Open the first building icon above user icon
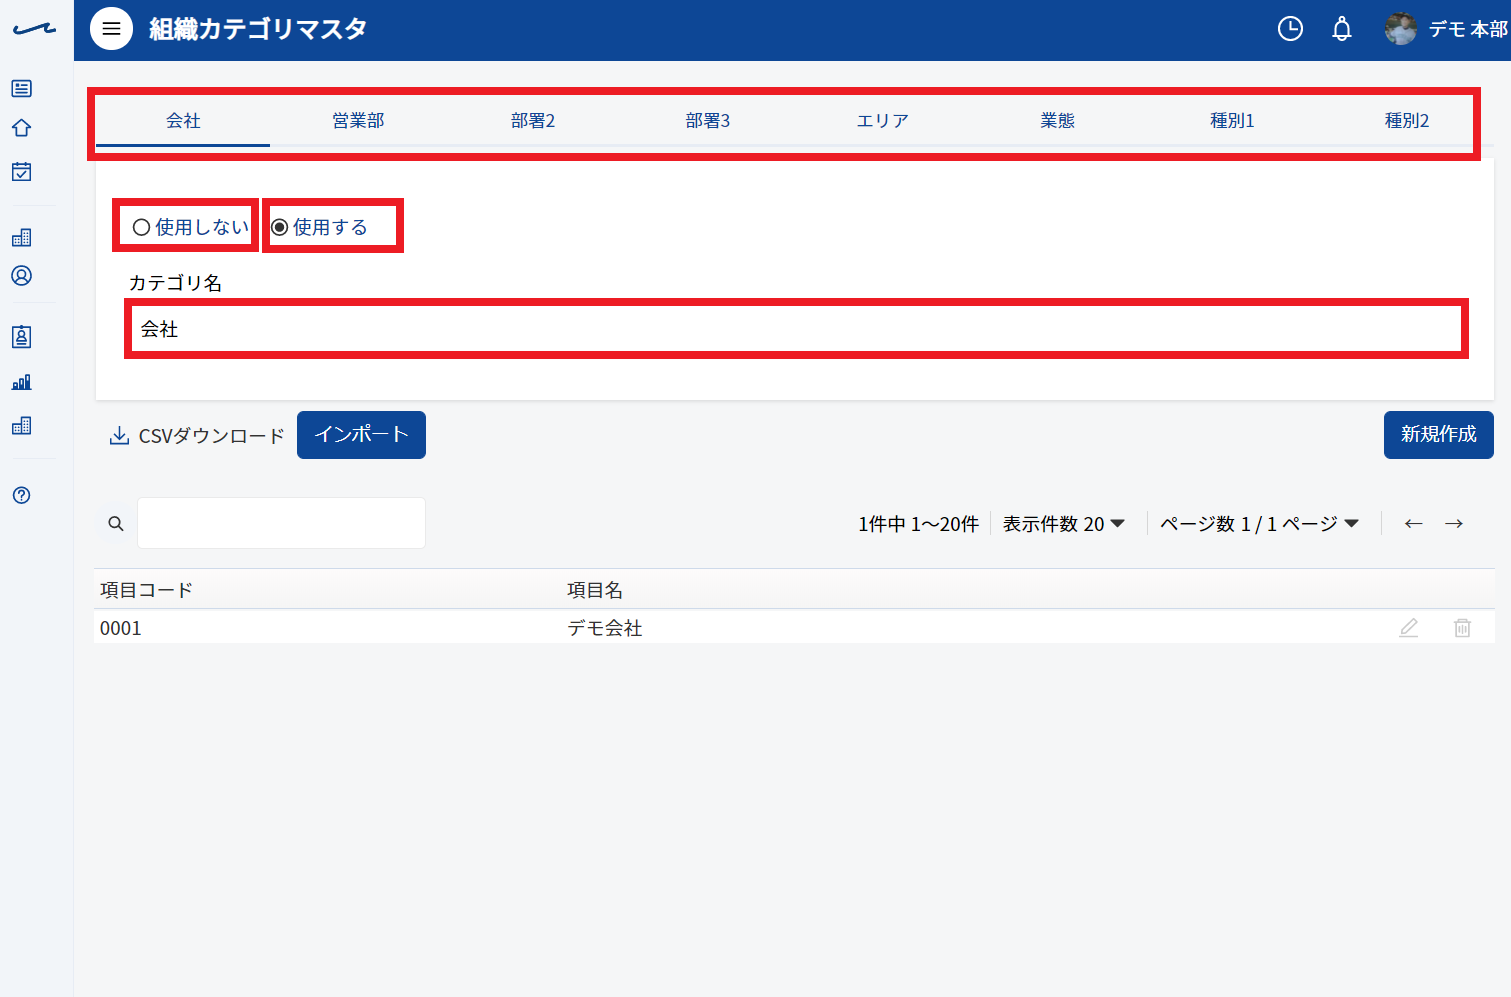This screenshot has height=997, width=1511. tap(21, 237)
